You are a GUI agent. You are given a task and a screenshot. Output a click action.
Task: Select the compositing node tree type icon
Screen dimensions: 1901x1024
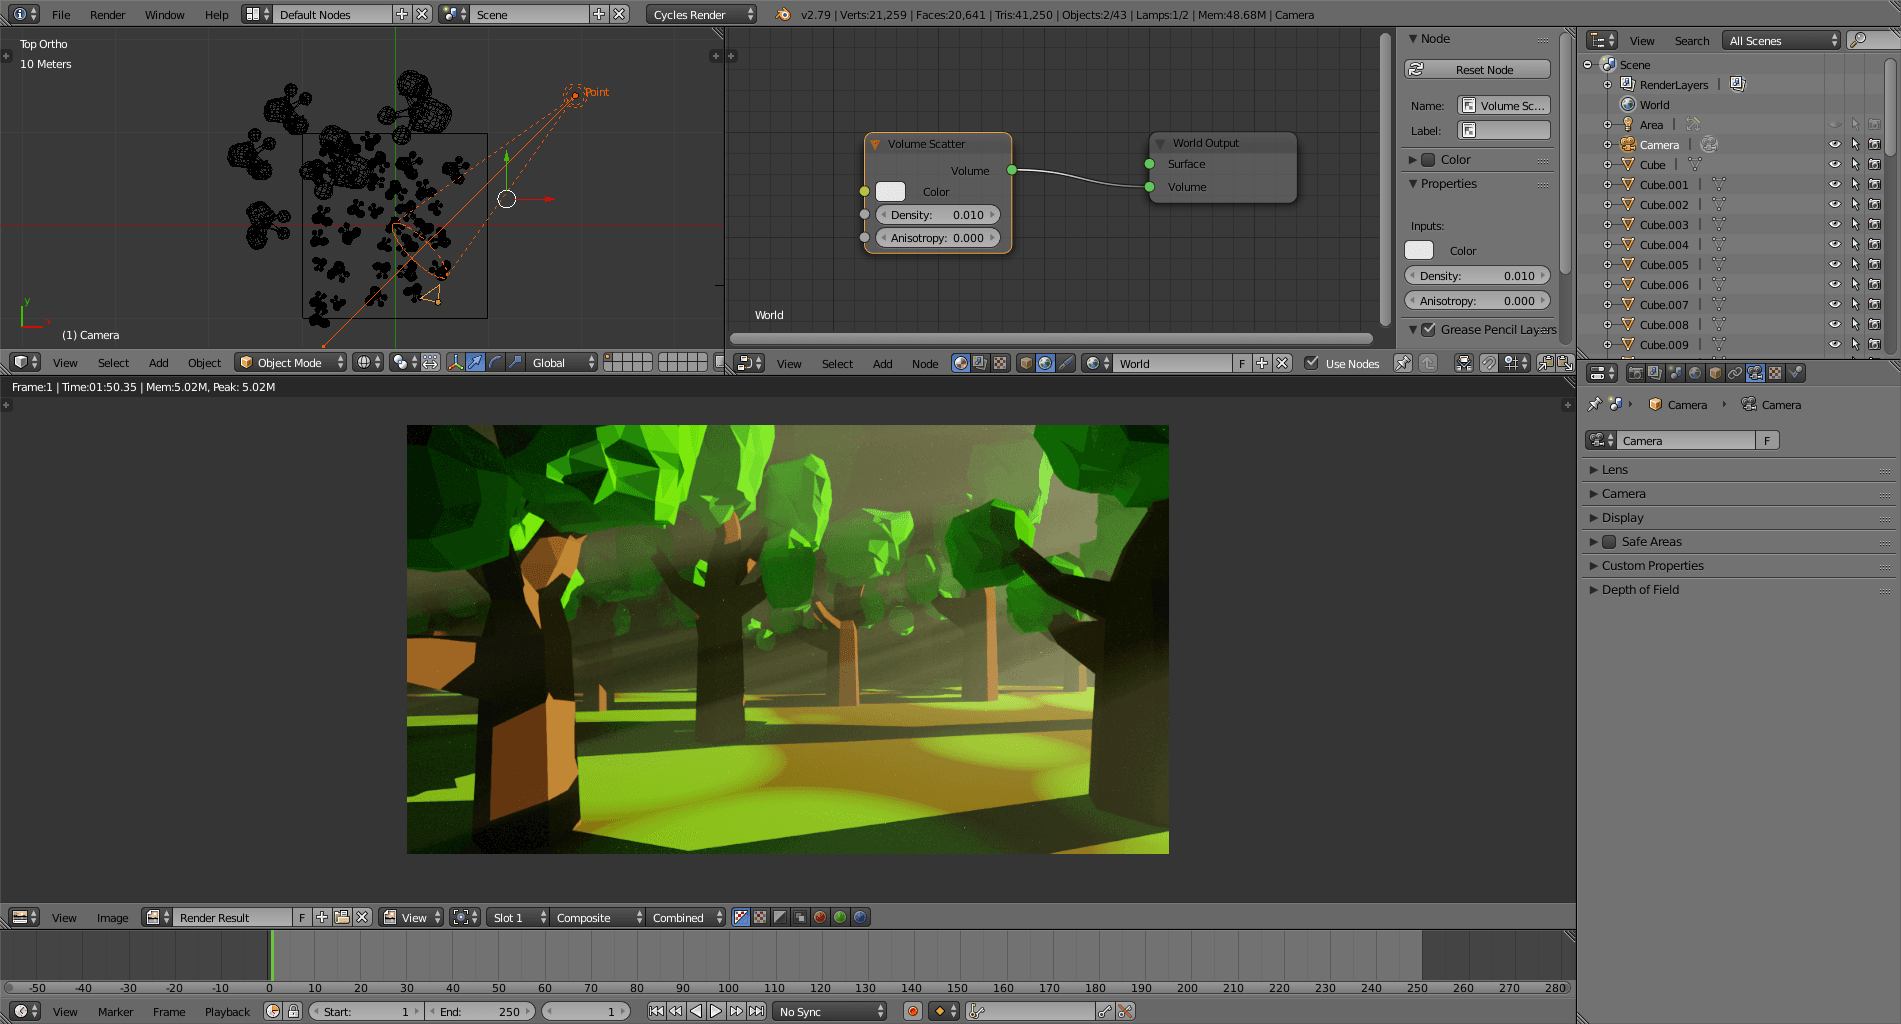coord(980,363)
